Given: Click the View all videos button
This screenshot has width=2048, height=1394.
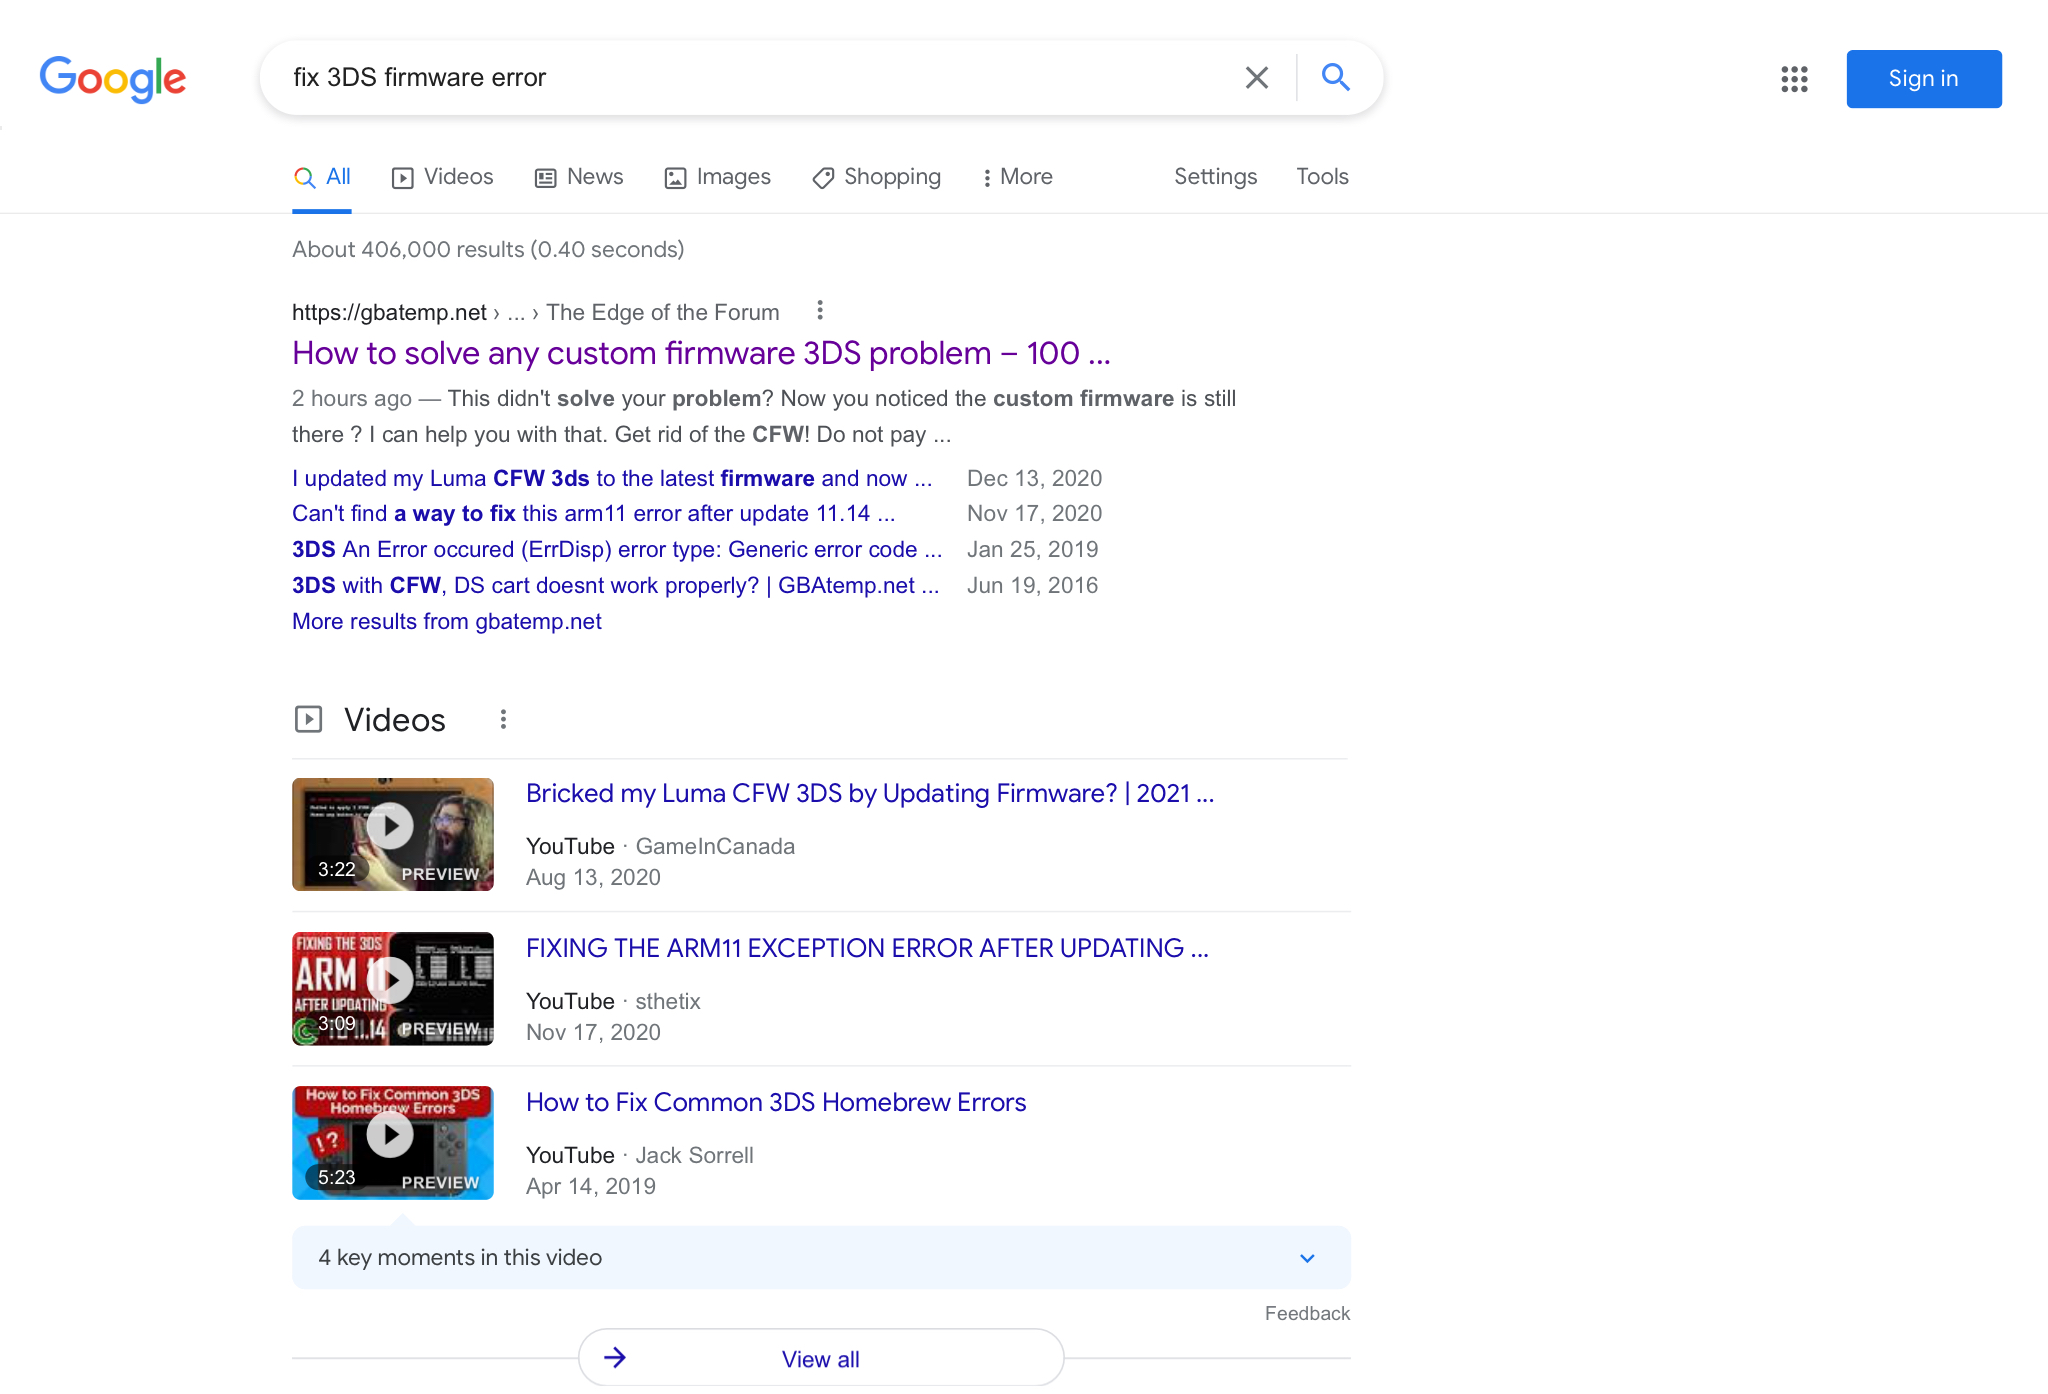Looking at the screenshot, I should pyautogui.click(x=821, y=1358).
